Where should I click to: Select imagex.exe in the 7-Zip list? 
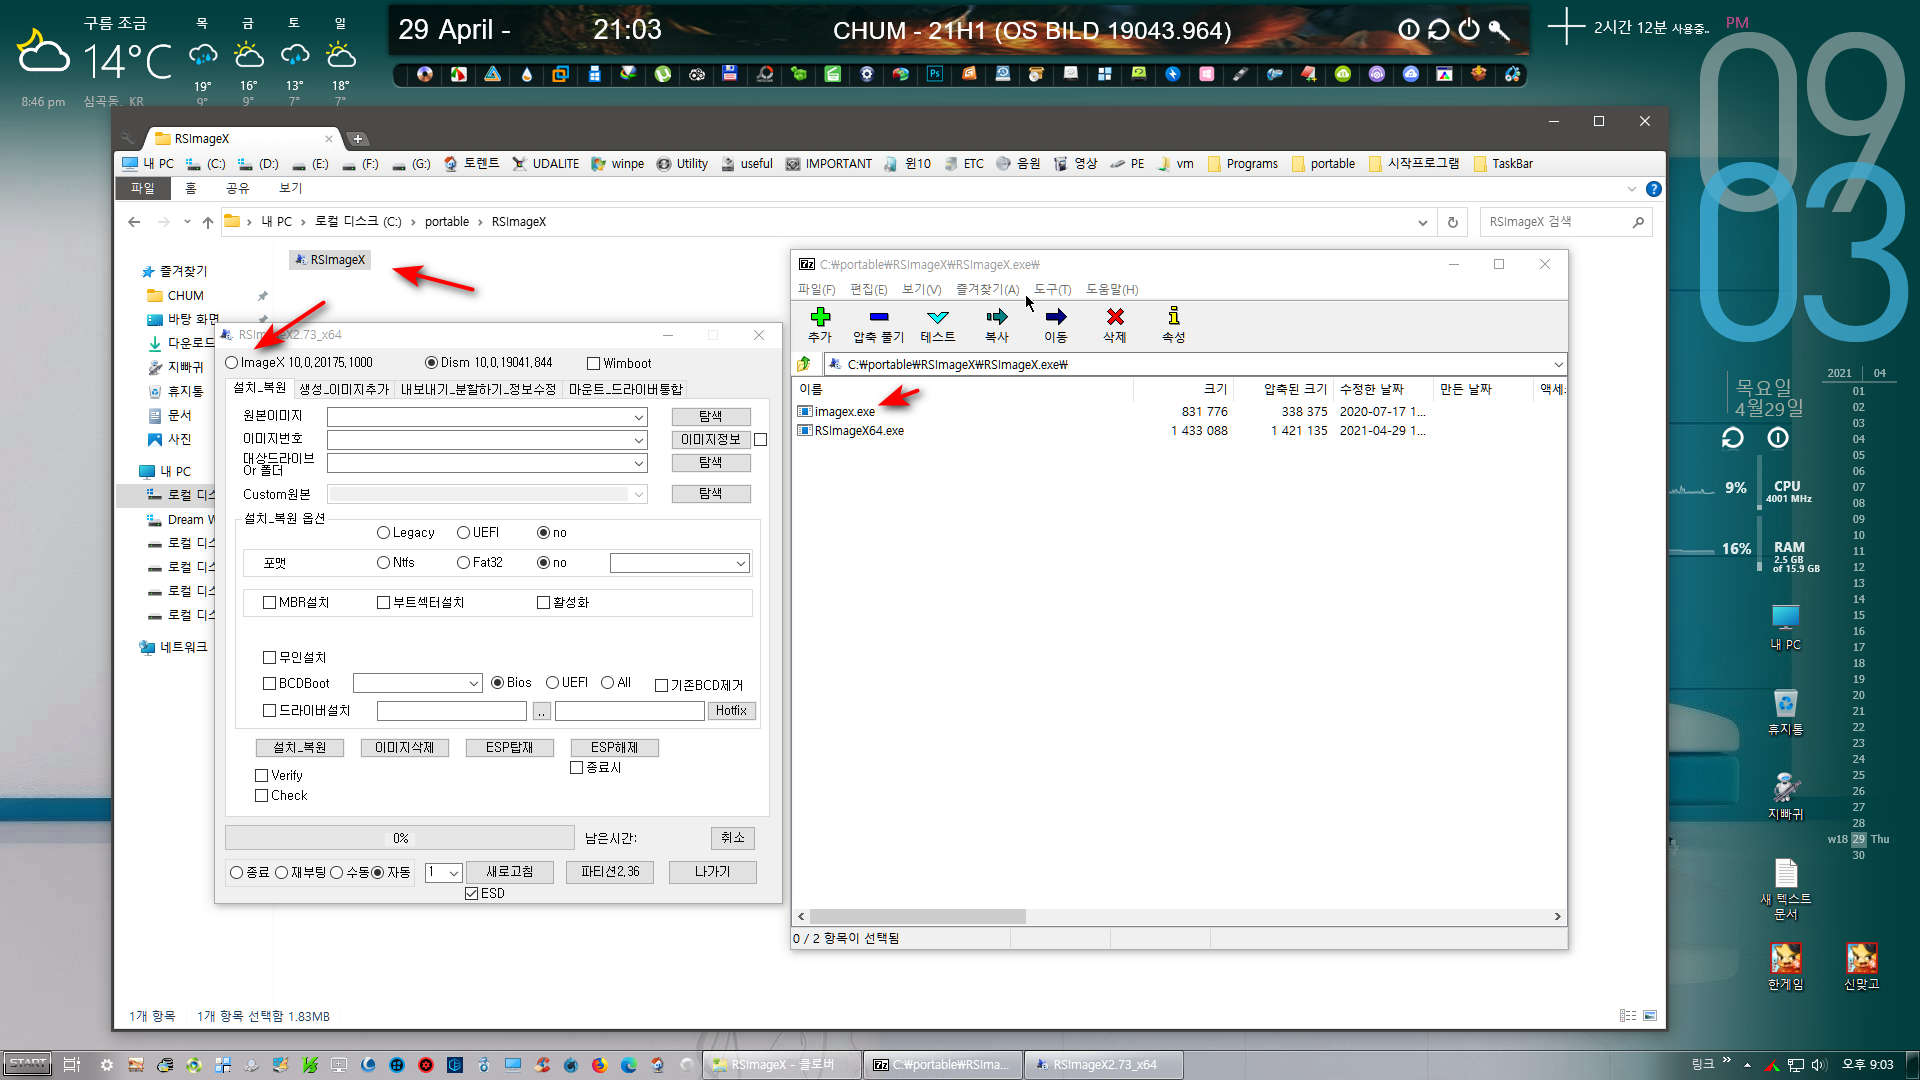[x=844, y=411]
